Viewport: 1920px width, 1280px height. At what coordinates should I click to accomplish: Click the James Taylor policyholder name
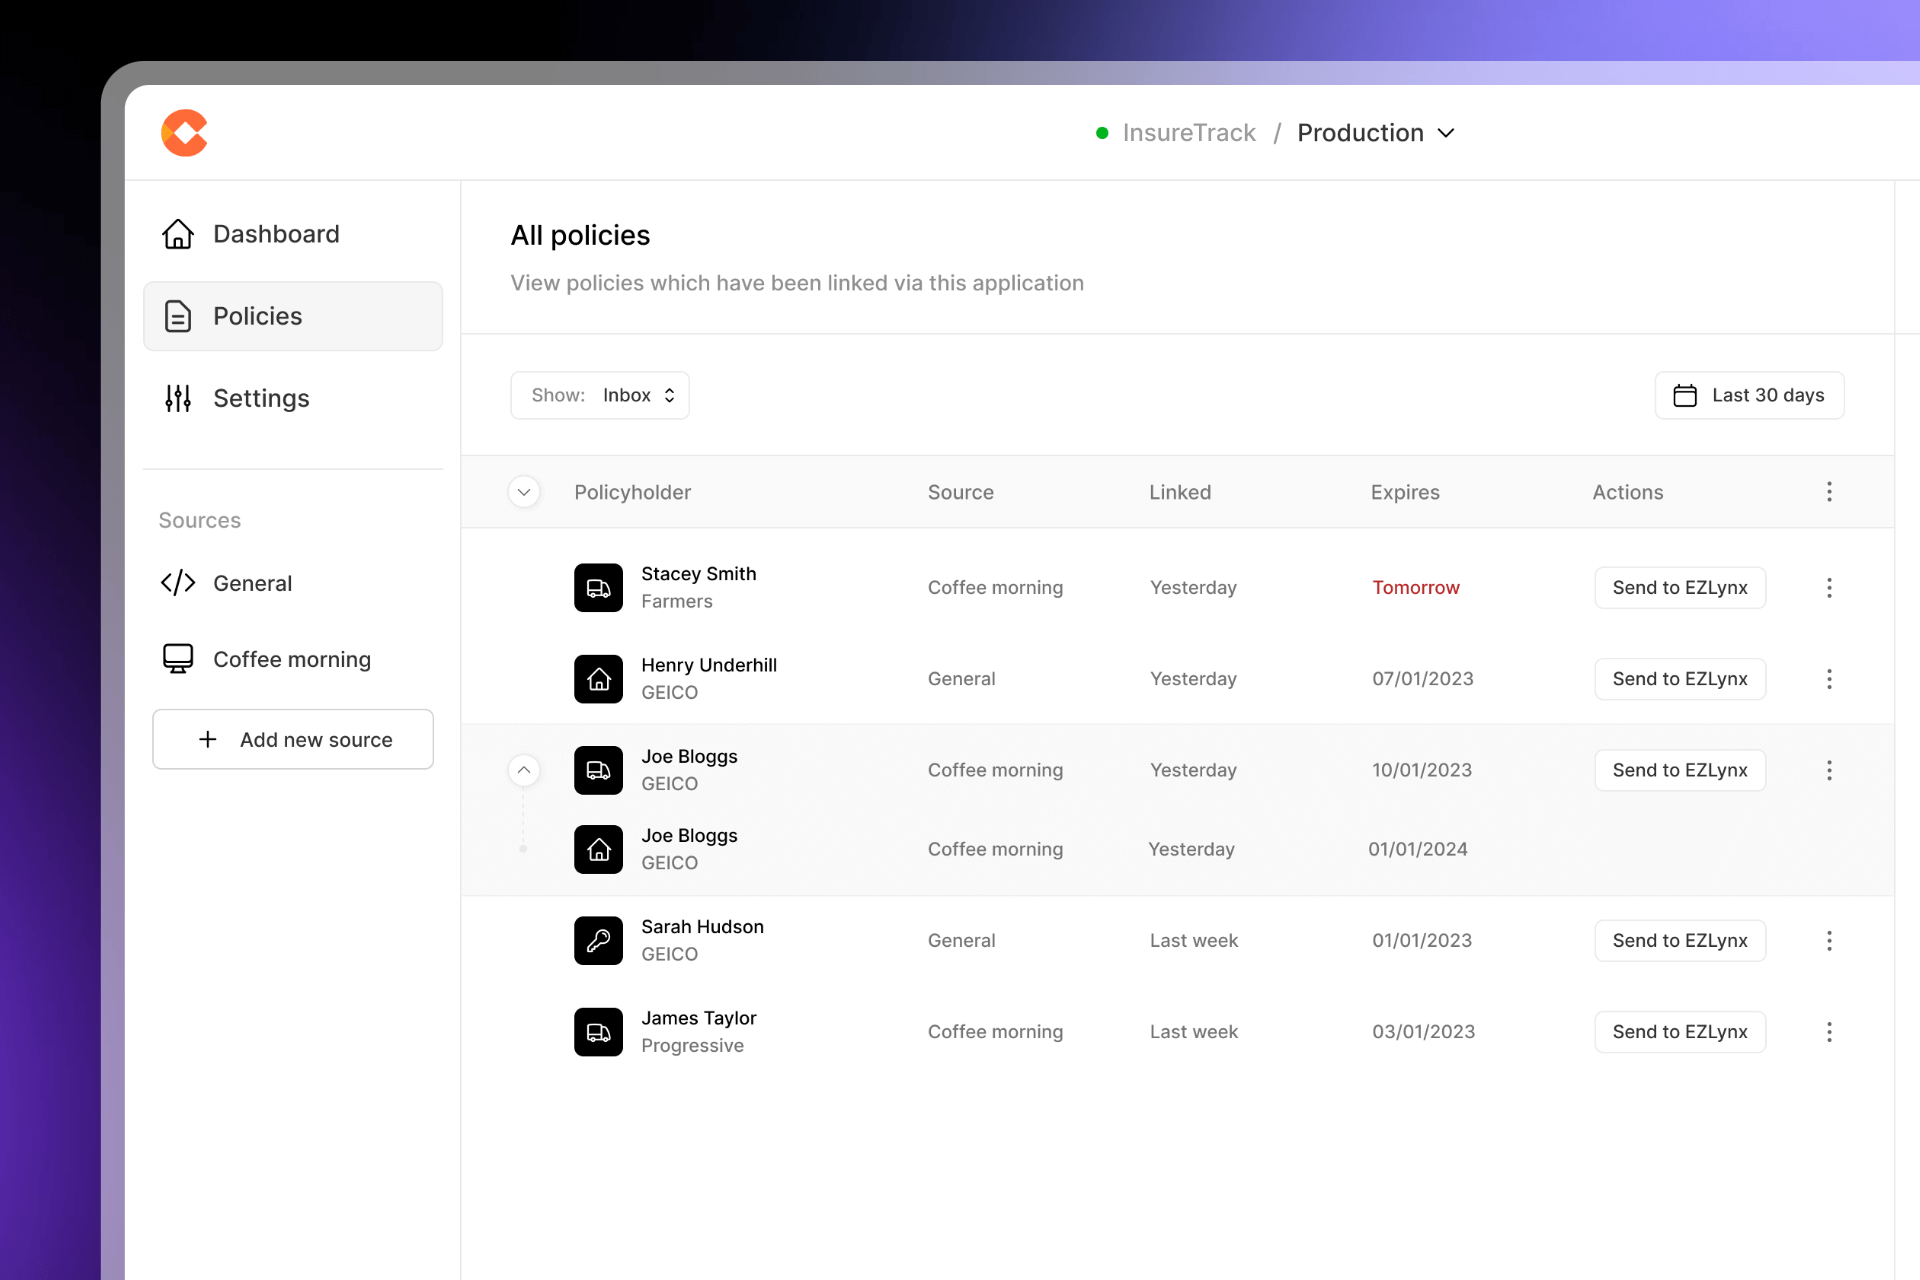click(x=698, y=1018)
